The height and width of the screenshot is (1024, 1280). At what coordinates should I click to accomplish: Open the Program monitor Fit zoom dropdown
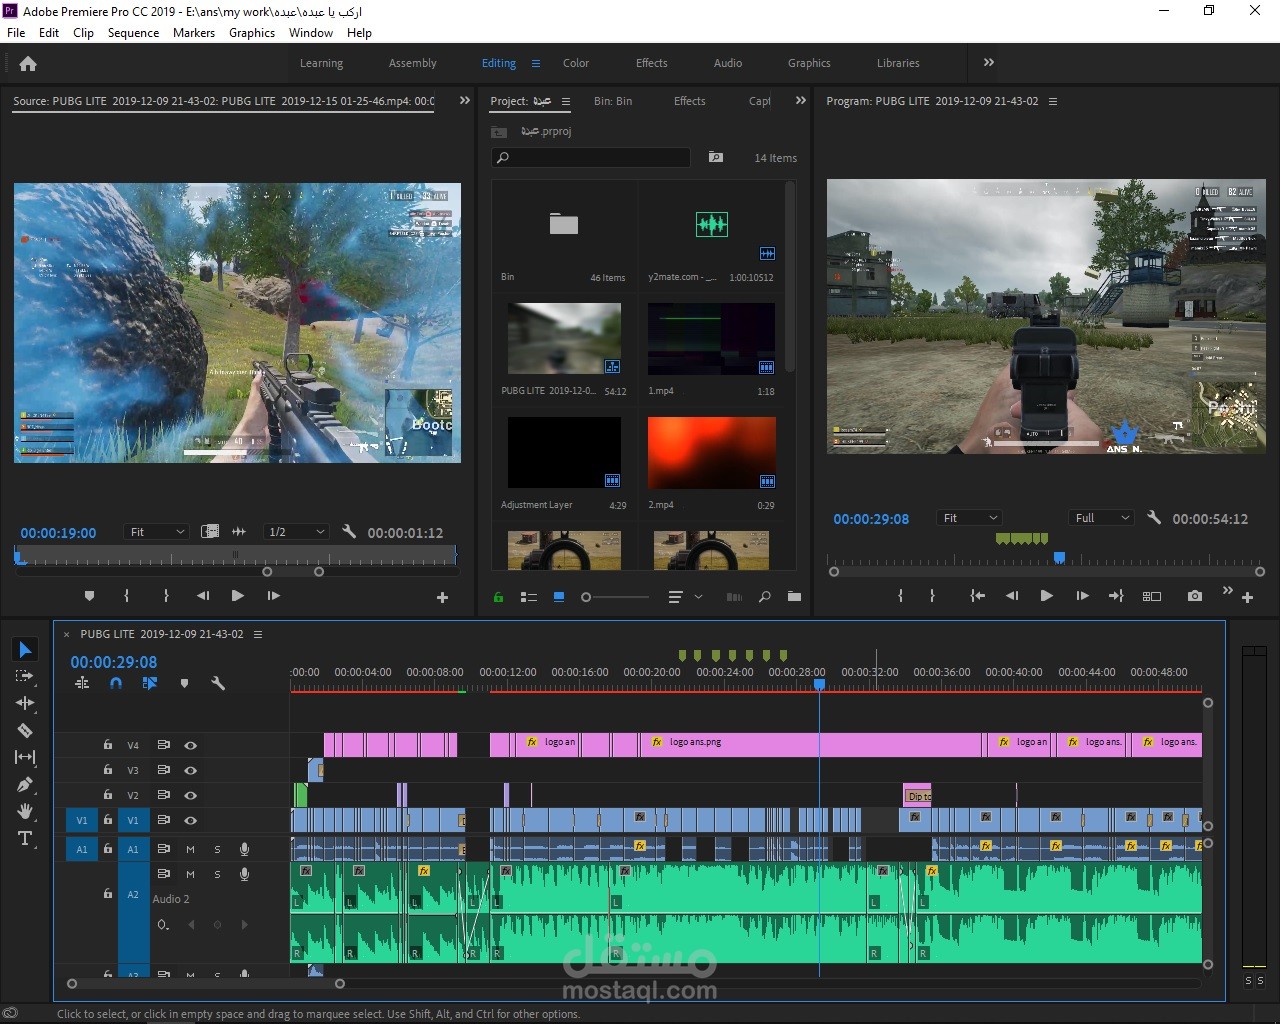coord(969,518)
